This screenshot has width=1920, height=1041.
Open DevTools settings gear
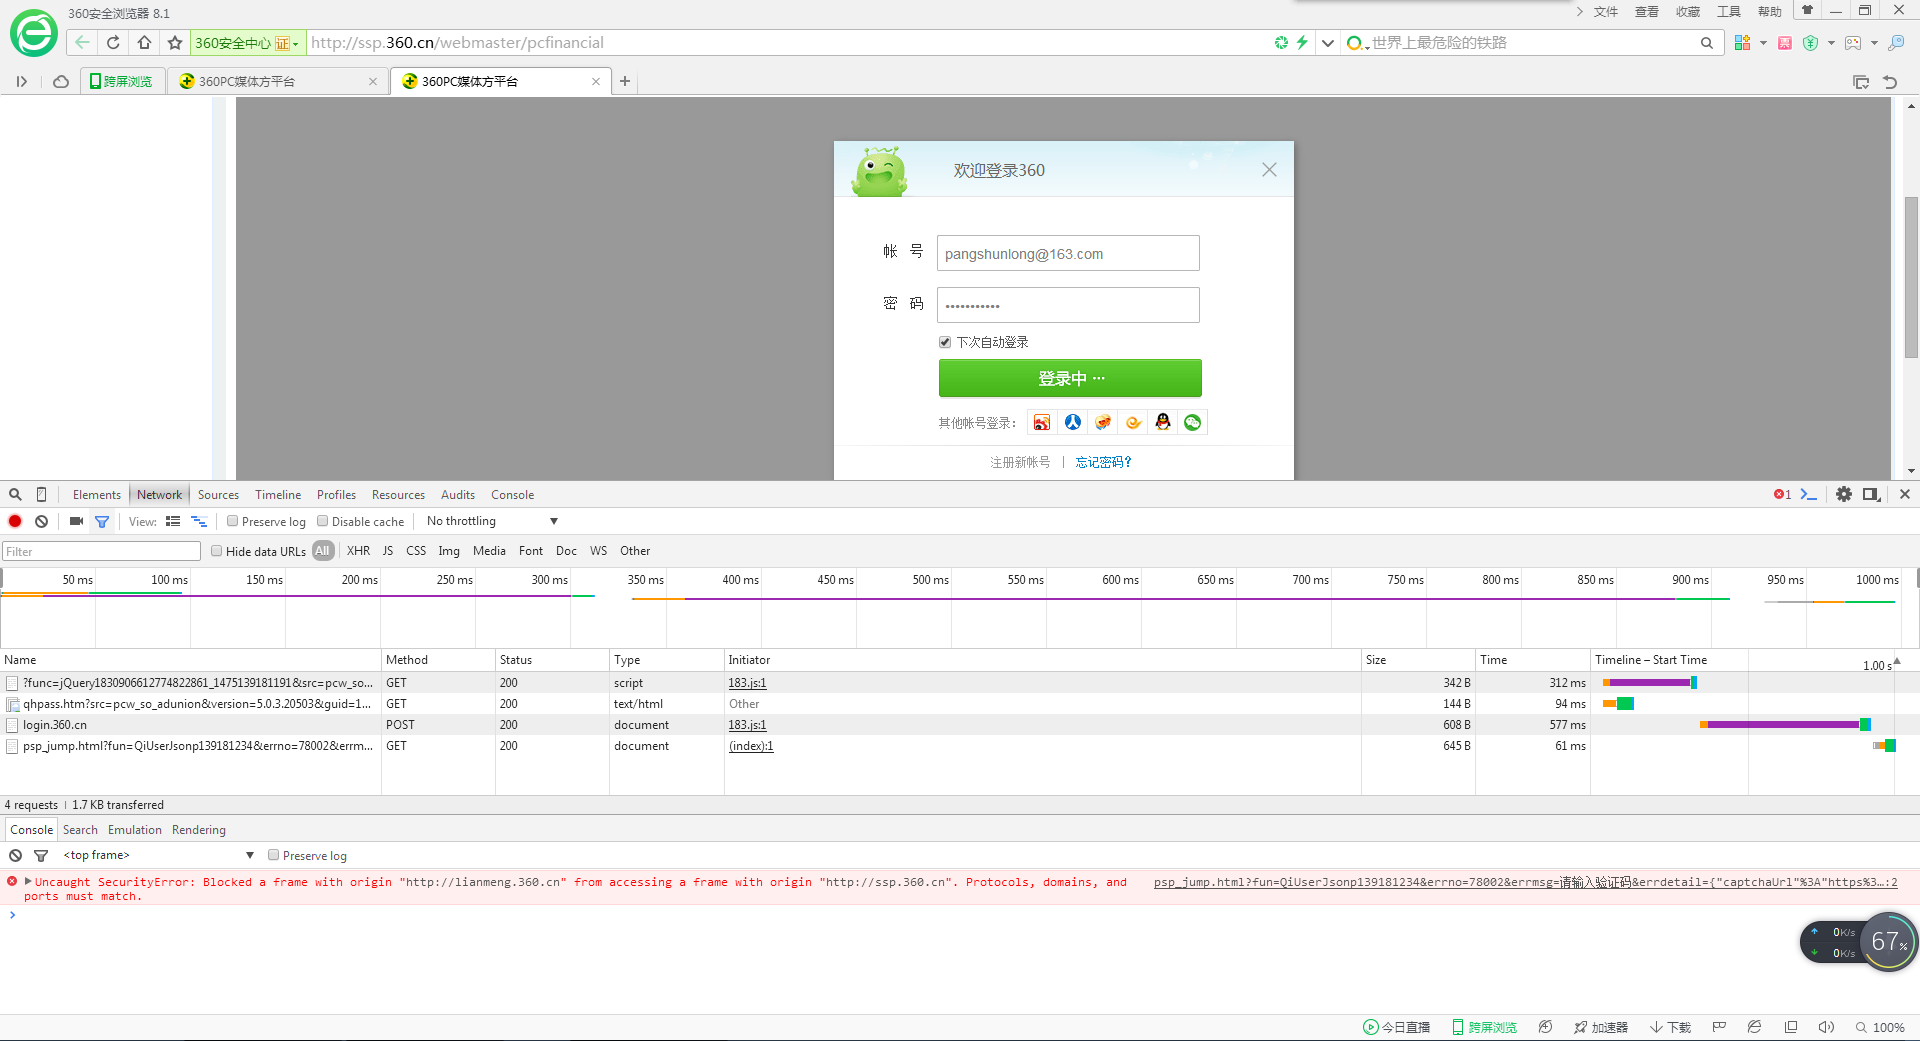coord(1844,494)
